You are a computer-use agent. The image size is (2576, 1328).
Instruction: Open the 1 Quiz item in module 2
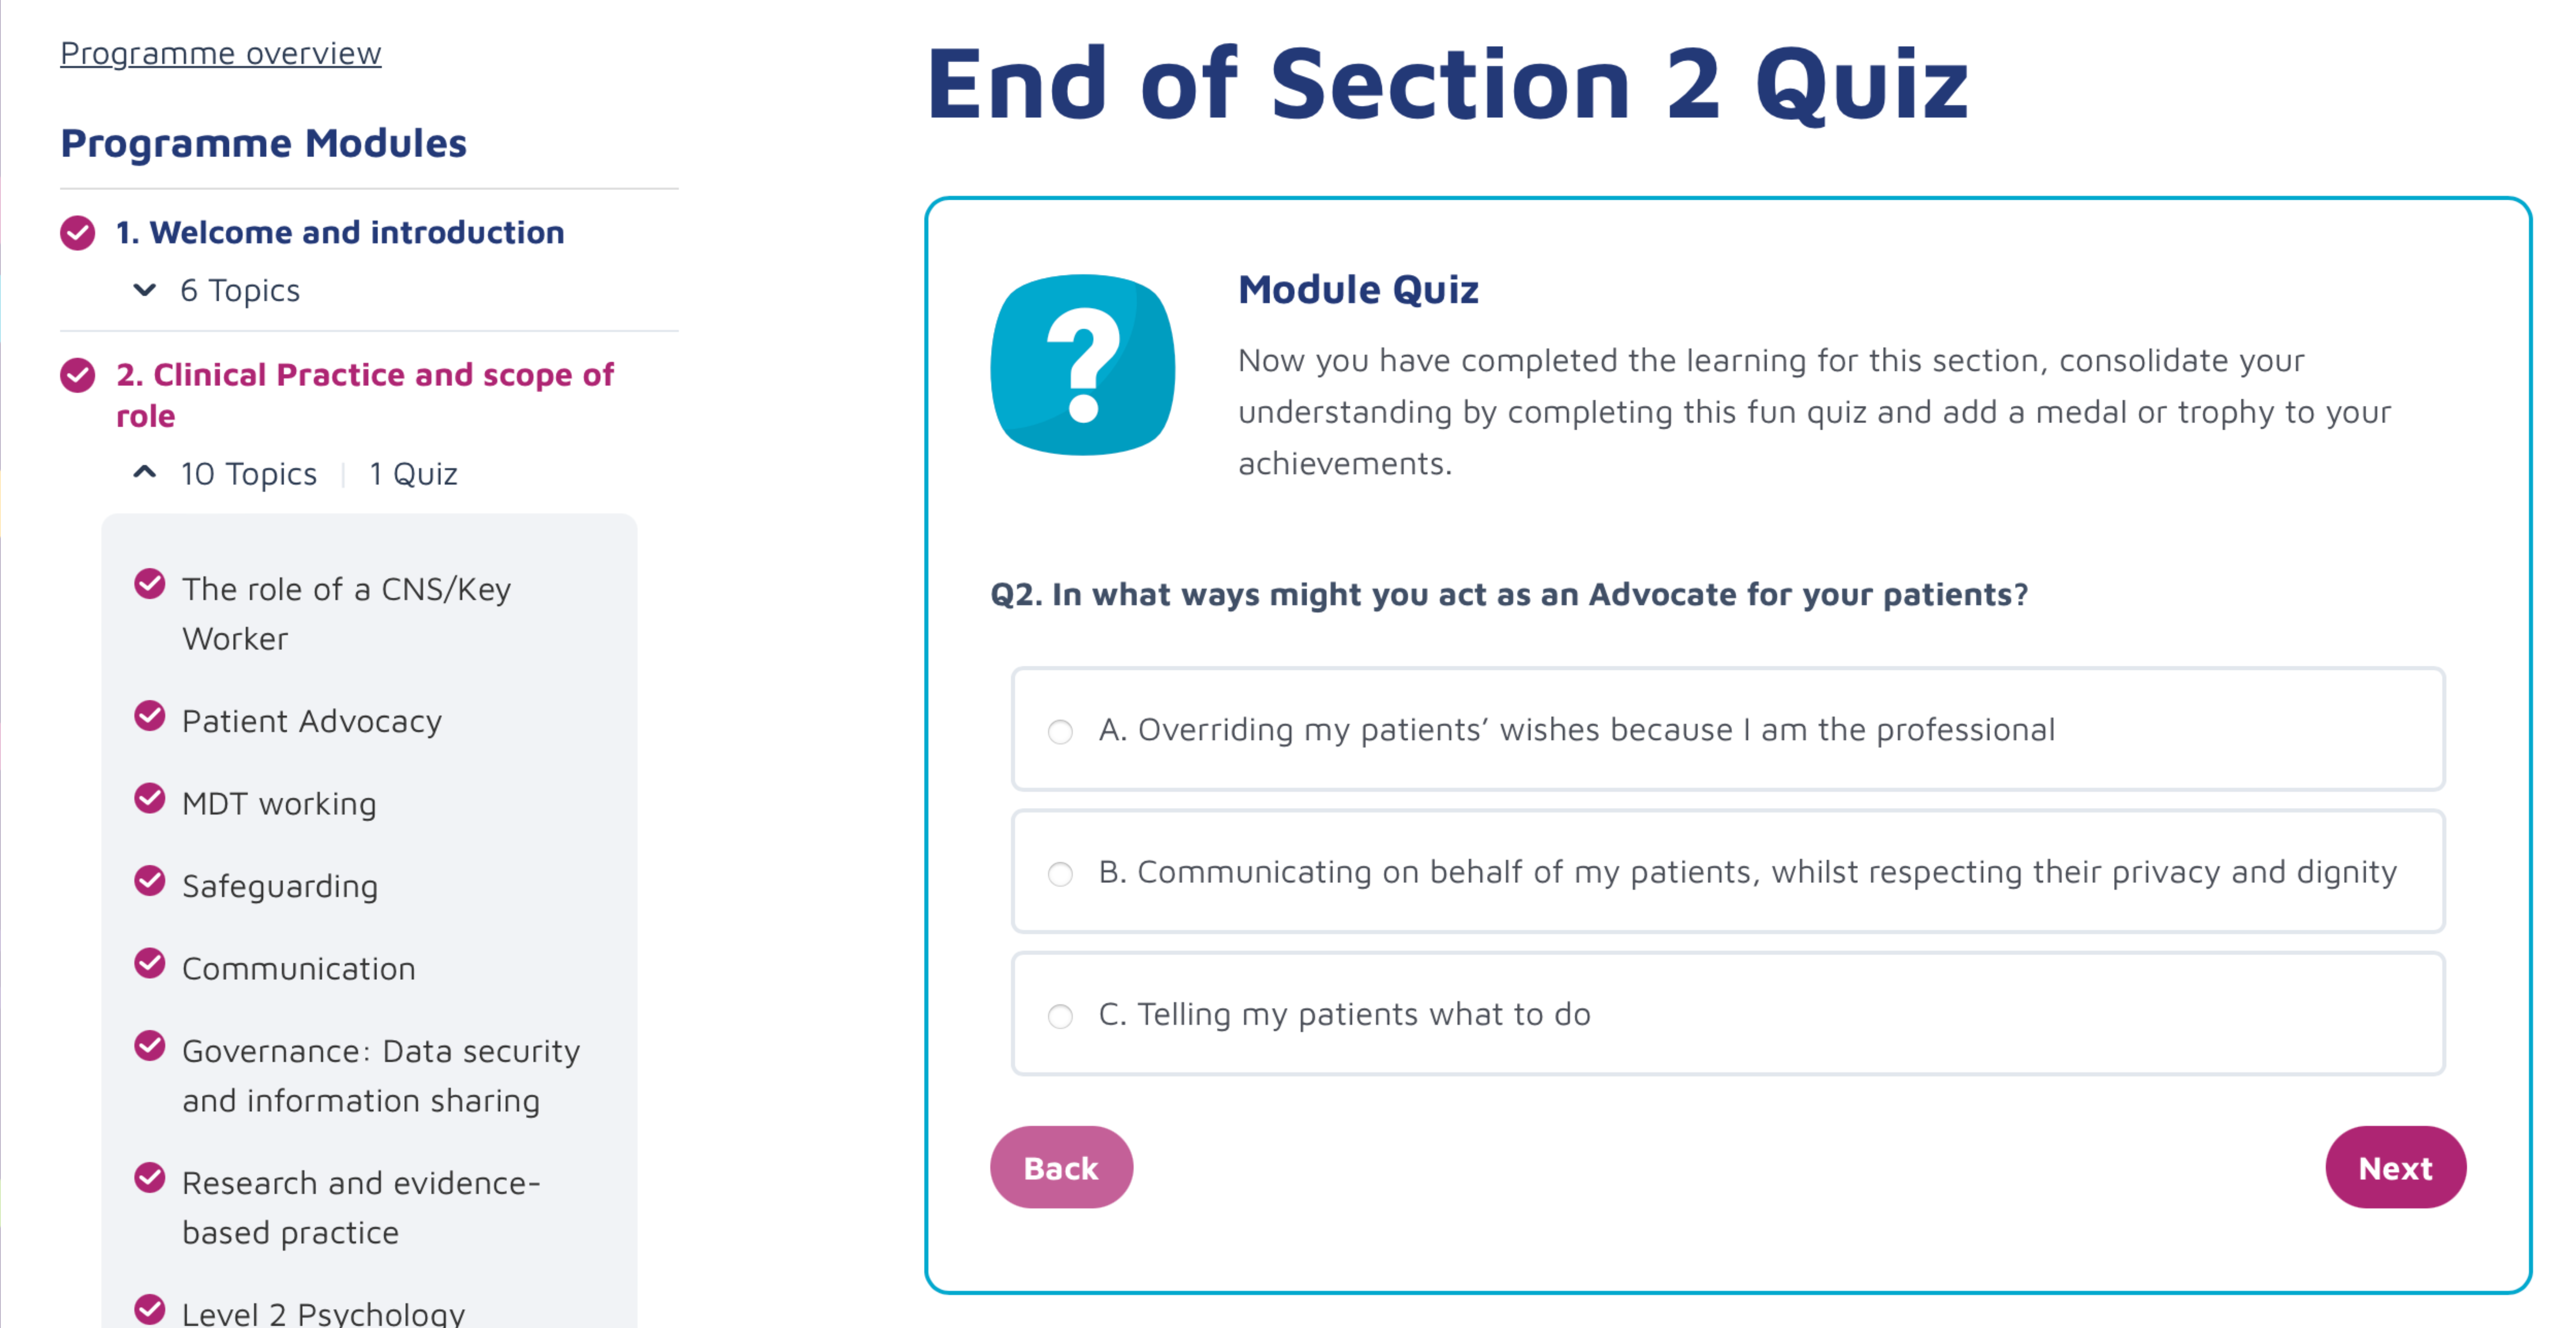point(413,473)
